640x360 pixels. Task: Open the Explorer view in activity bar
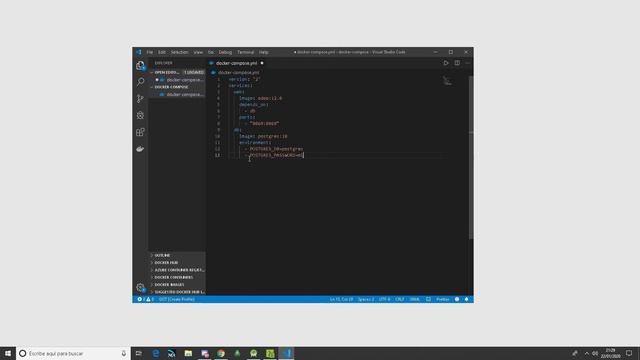(140, 66)
